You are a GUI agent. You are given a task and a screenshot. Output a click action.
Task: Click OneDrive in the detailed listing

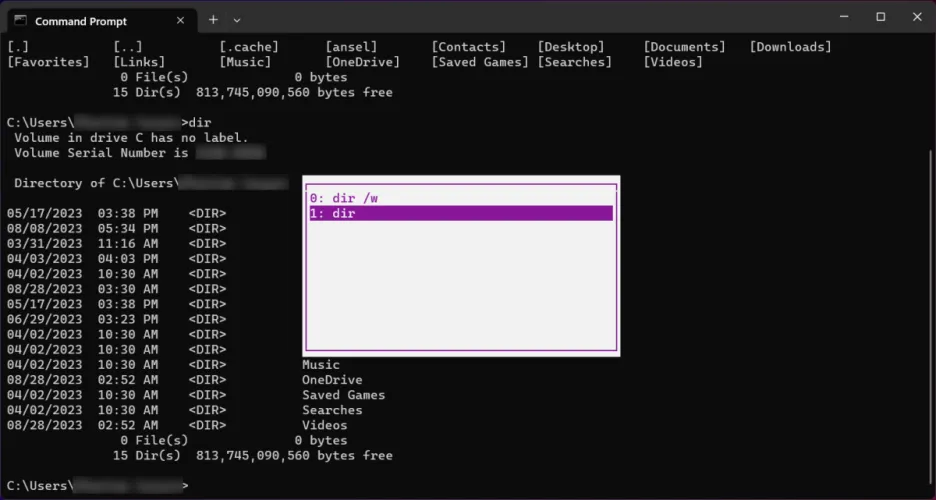pos(332,380)
